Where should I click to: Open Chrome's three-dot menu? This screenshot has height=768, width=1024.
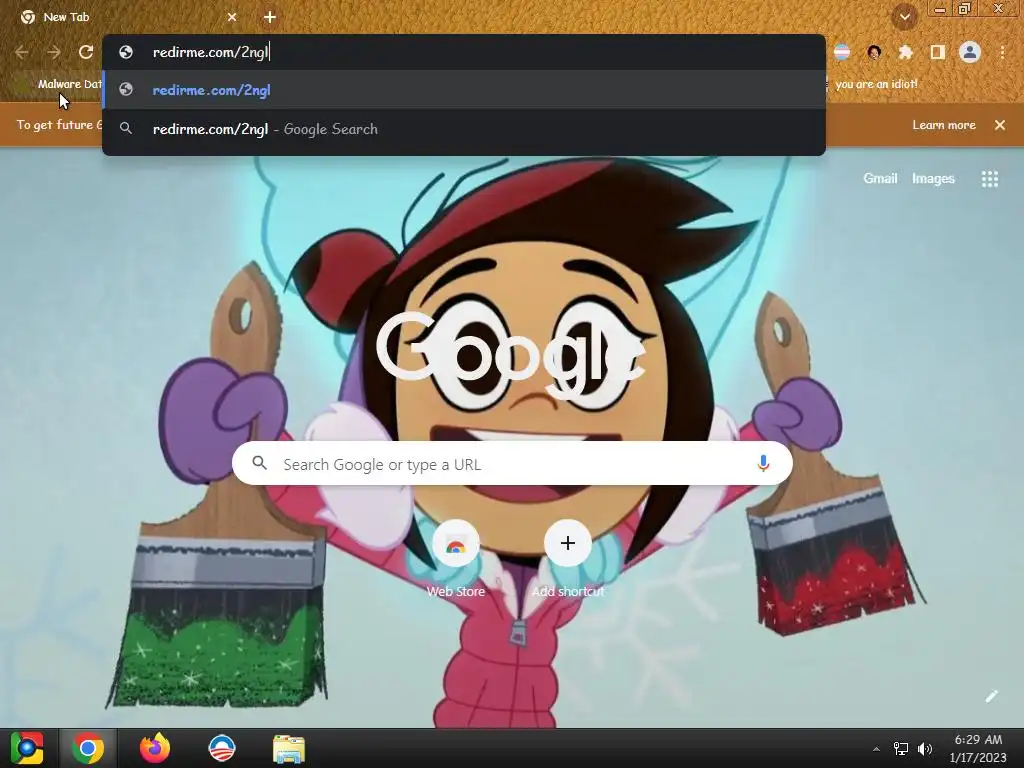point(1002,52)
